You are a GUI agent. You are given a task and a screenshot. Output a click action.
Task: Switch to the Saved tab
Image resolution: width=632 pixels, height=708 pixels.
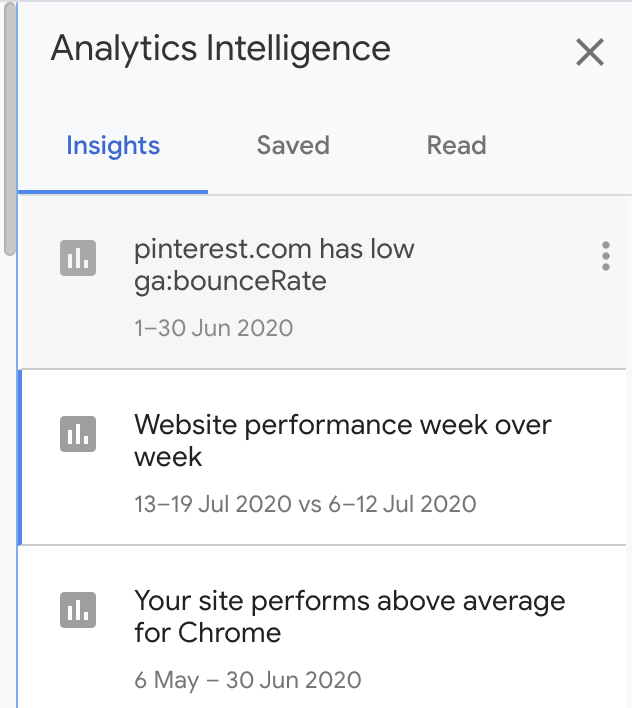point(293,146)
